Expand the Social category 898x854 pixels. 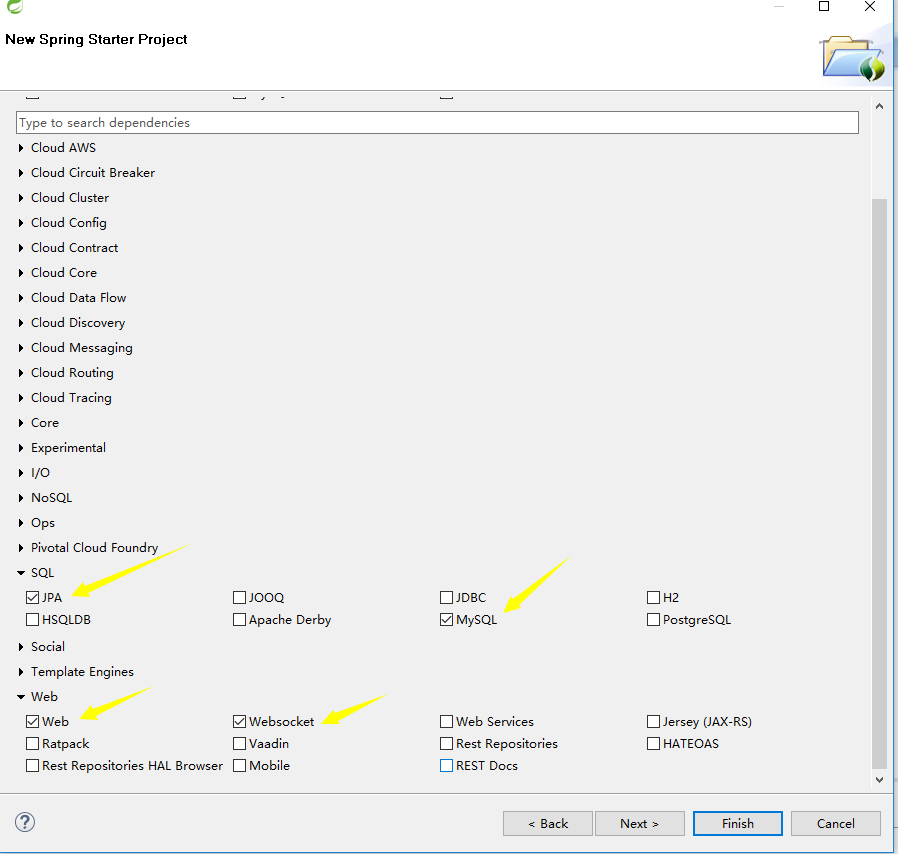tap(21, 647)
